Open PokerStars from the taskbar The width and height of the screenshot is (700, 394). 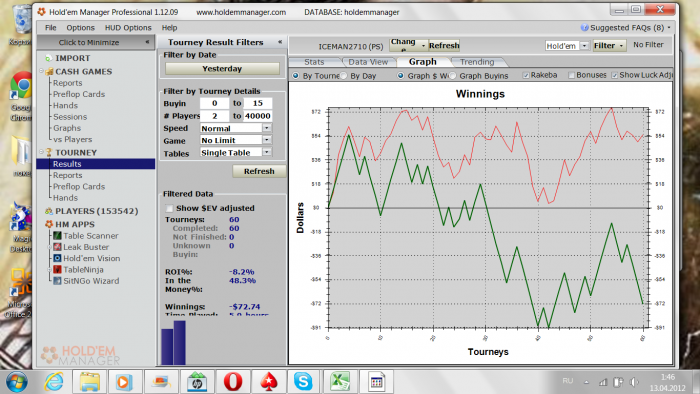(268, 382)
